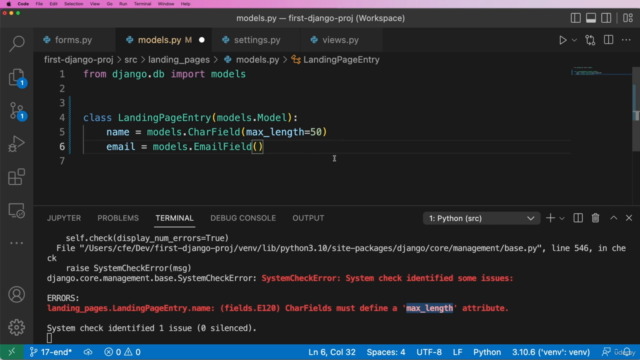
Task: Select language mode Python
Action: pyautogui.click(x=487, y=352)
